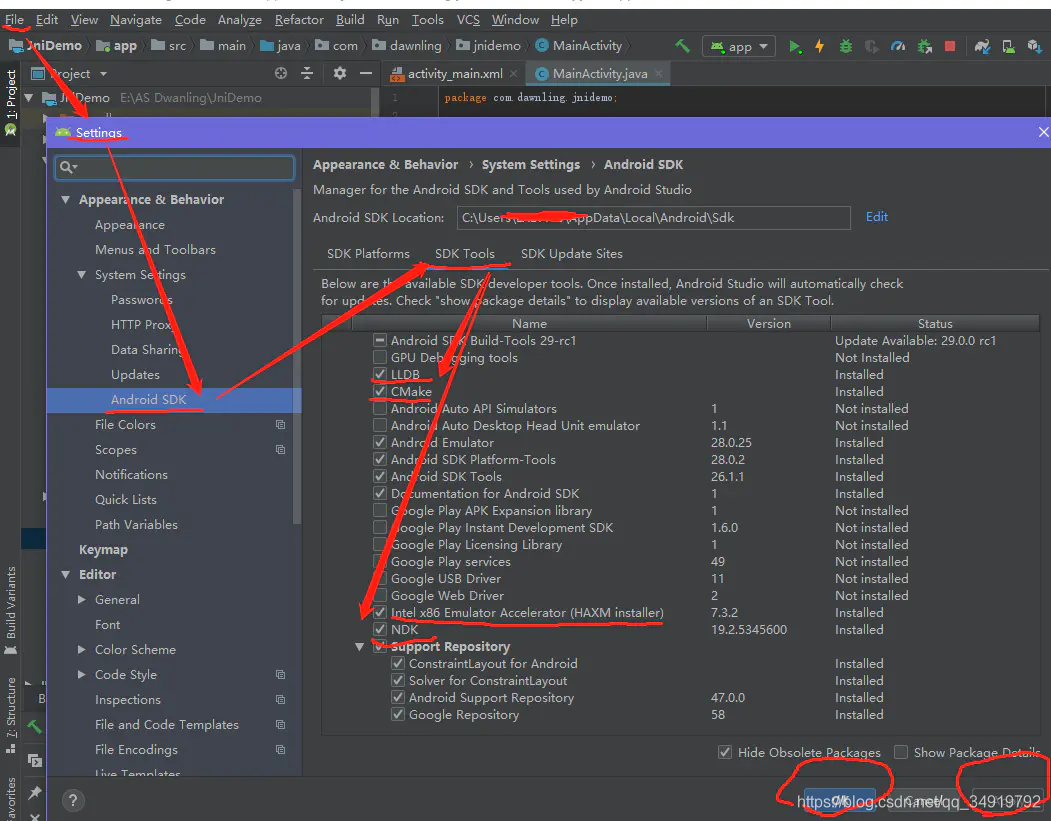Uncheck the Android Emulator checkbox

tap(380, 442)
